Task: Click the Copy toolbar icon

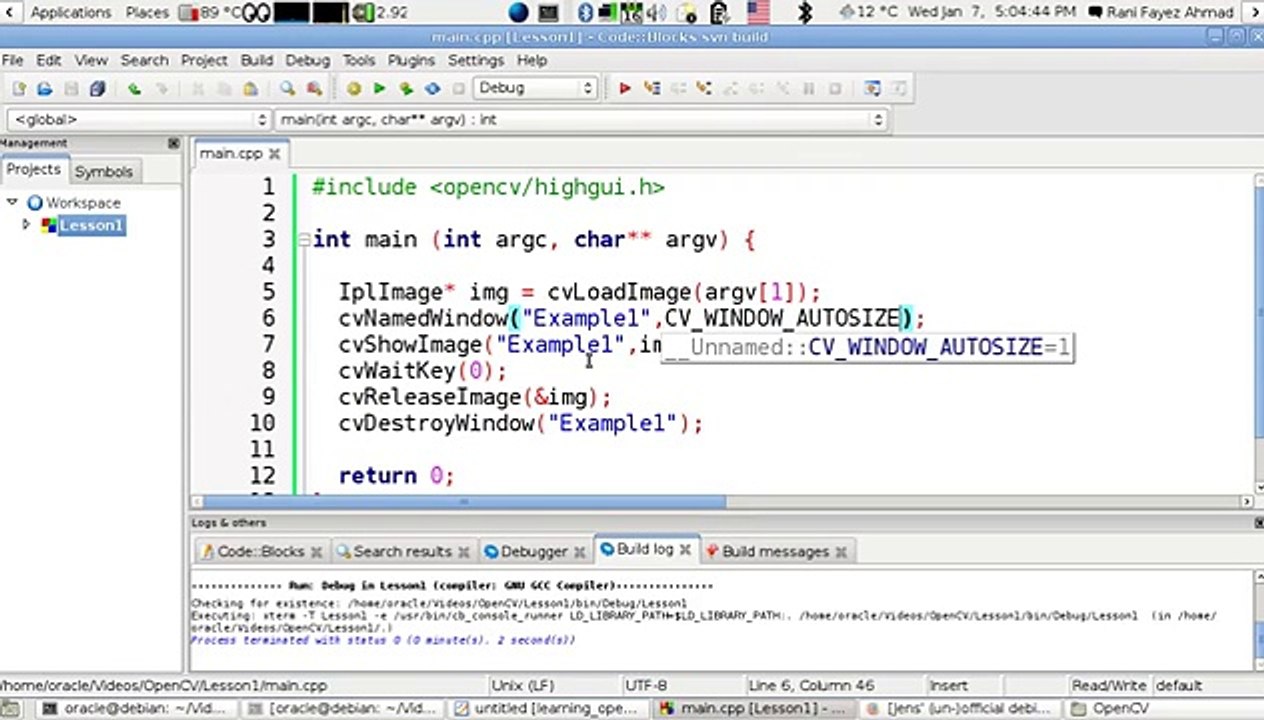Action: pyautogui.click(x=224, y=89)
